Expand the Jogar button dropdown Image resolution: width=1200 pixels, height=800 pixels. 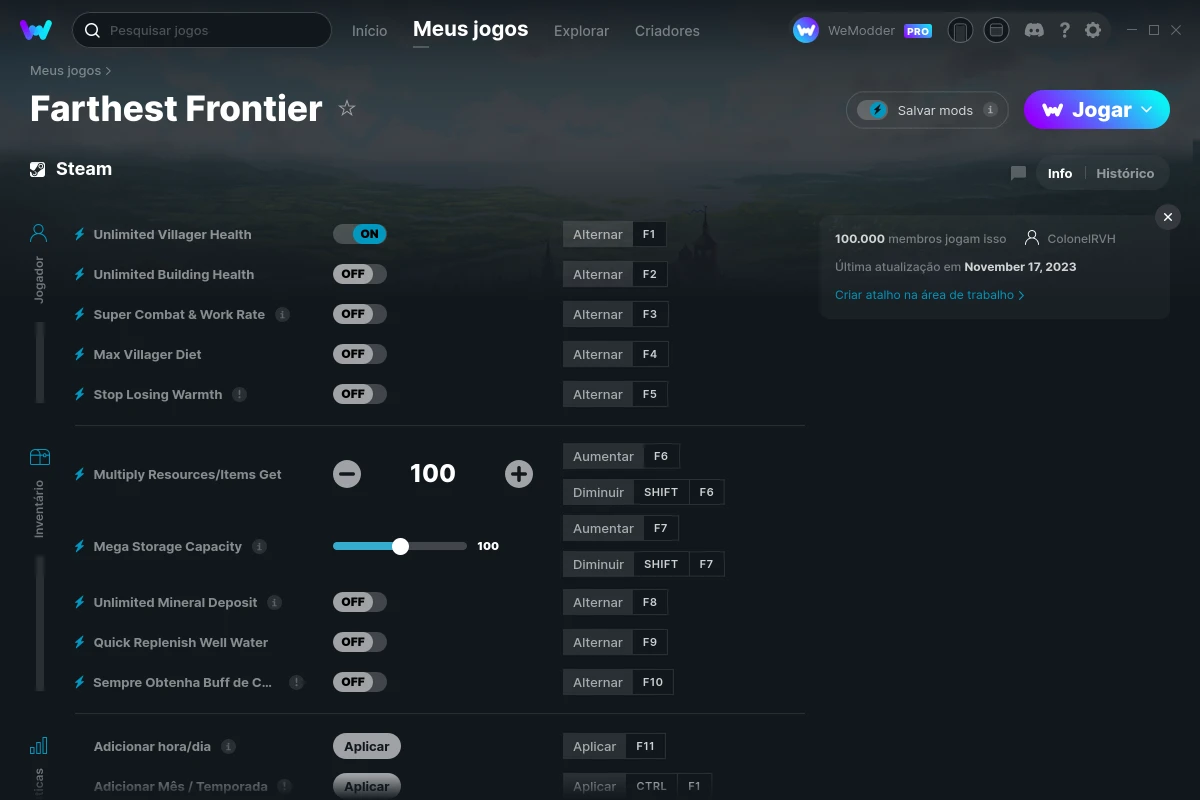1147,110
